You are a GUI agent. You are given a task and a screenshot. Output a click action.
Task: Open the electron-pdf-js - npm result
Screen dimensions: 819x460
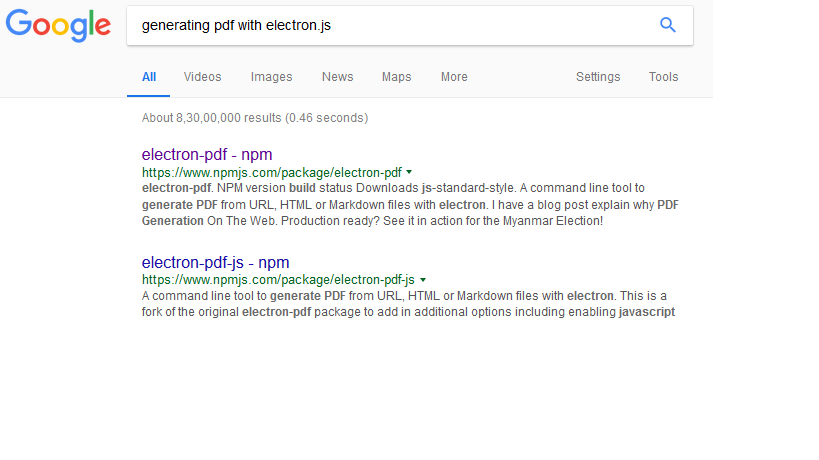[215, 262]
